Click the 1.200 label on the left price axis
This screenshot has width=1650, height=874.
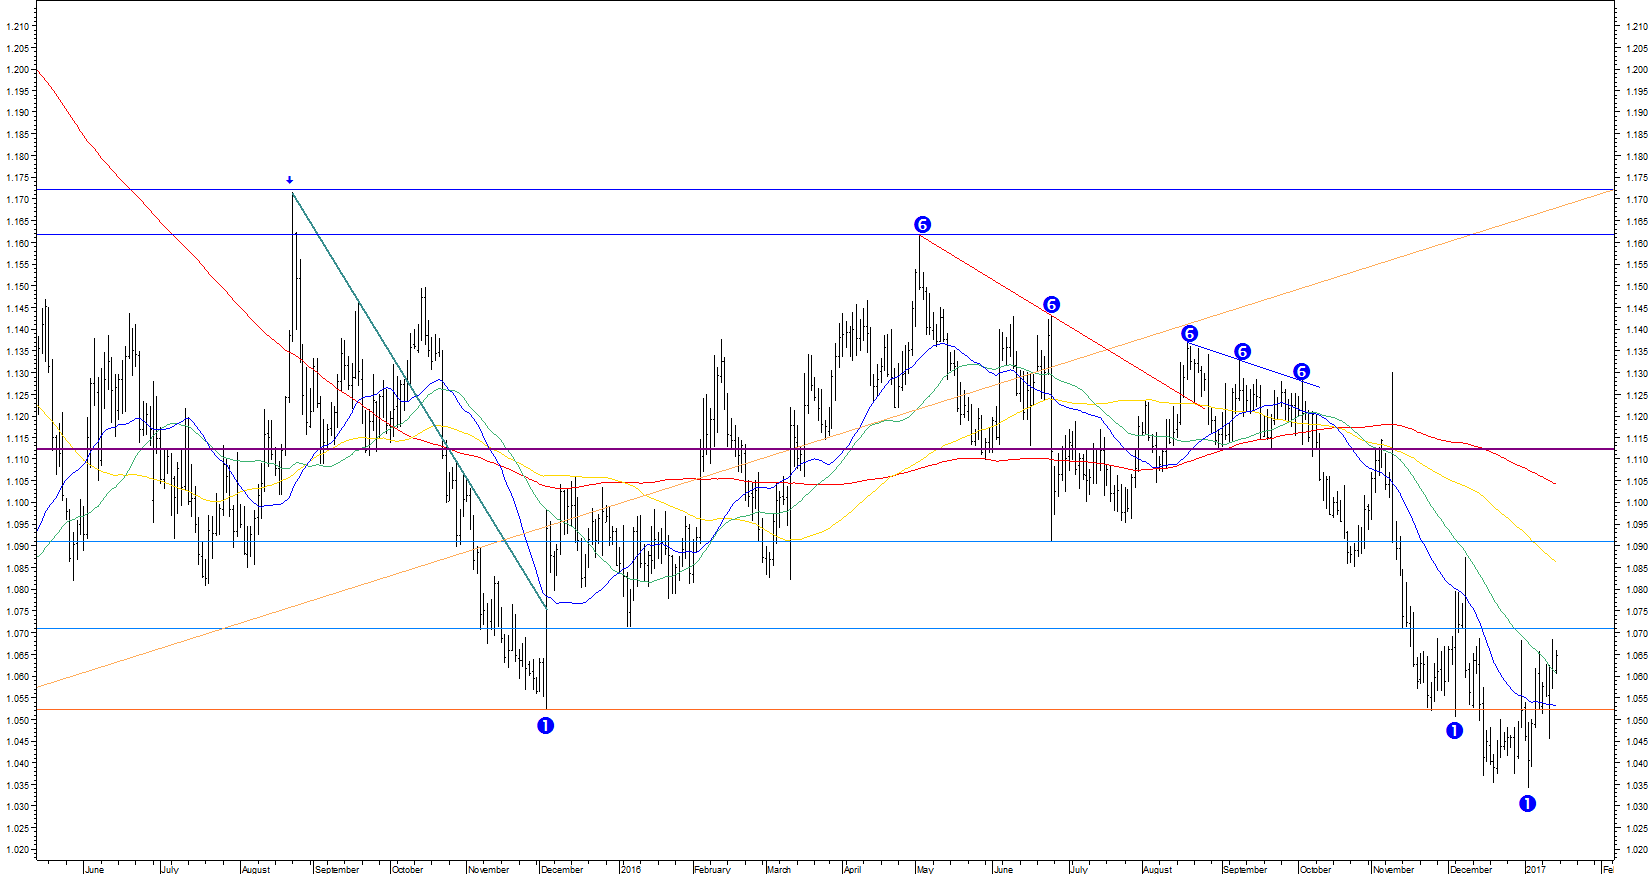click(17, 70)
